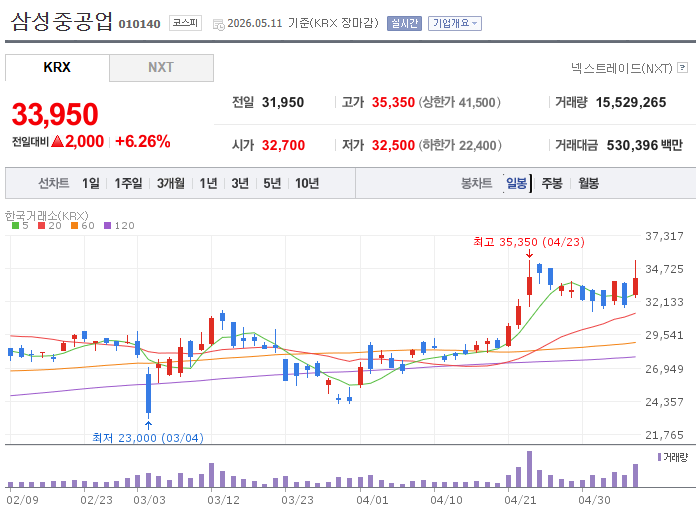Click the 최고 35,350 (04/23) chart marker

coord(529,242)
